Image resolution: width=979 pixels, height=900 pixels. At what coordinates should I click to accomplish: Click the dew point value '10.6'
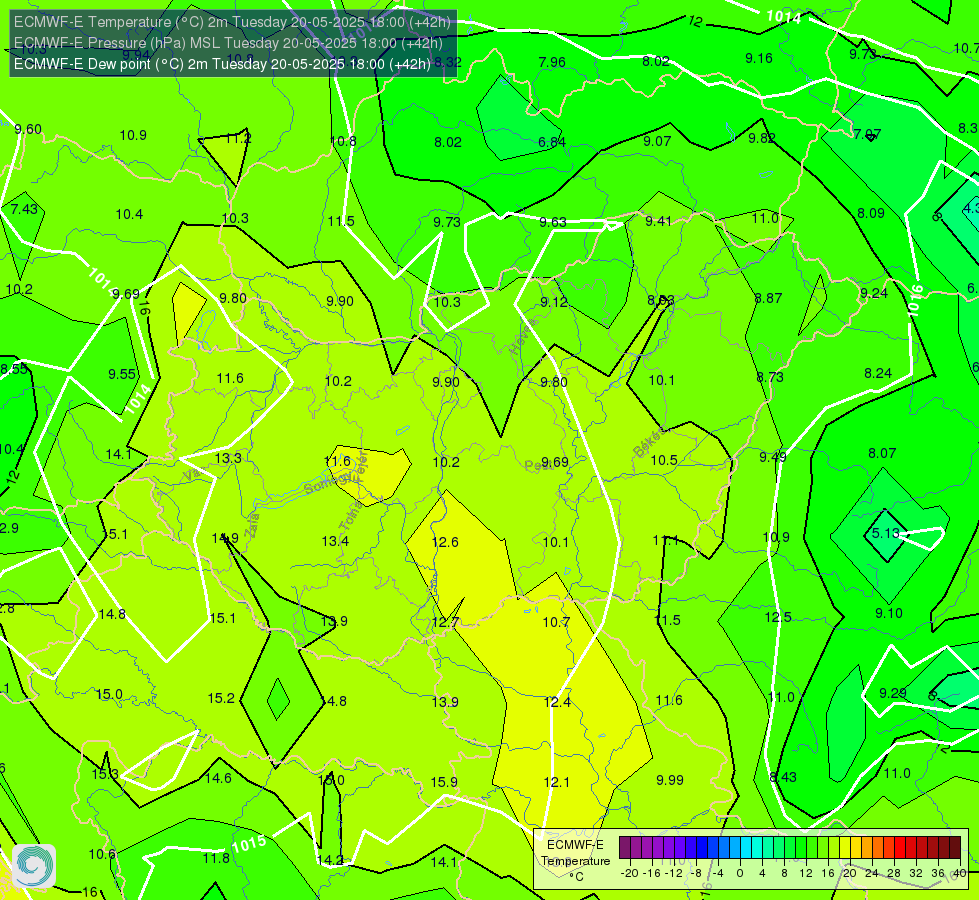click(x=102, y=854)
